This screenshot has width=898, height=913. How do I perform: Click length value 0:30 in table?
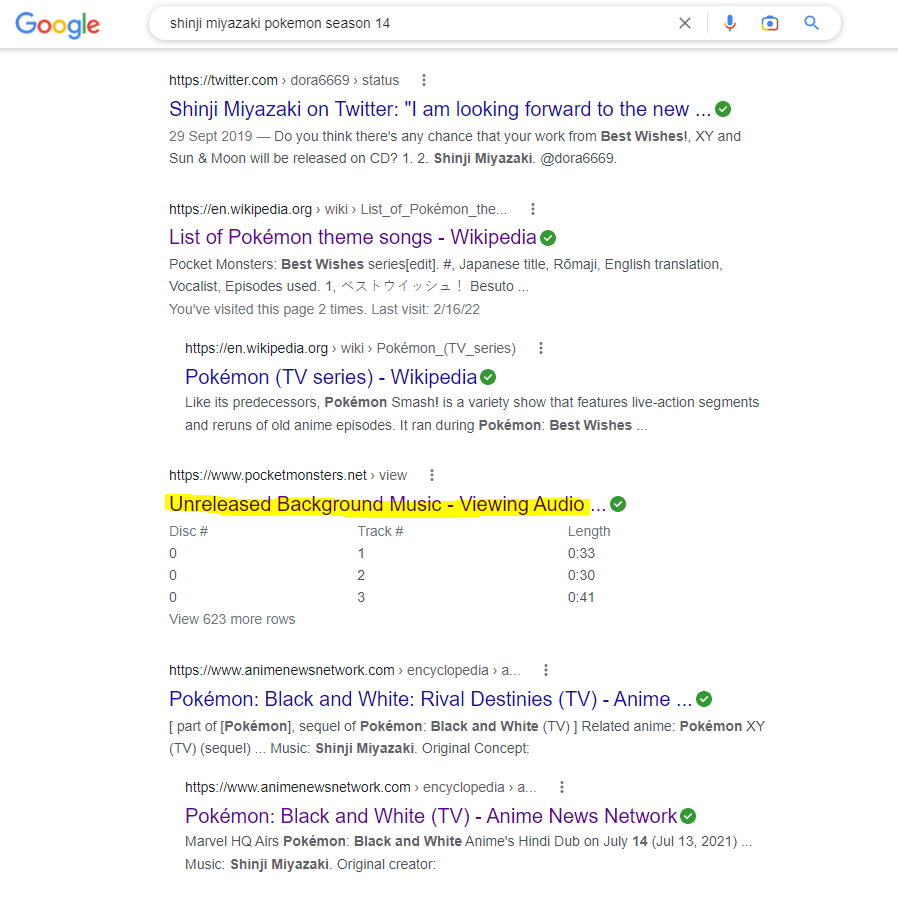click(x=581, y=575)
